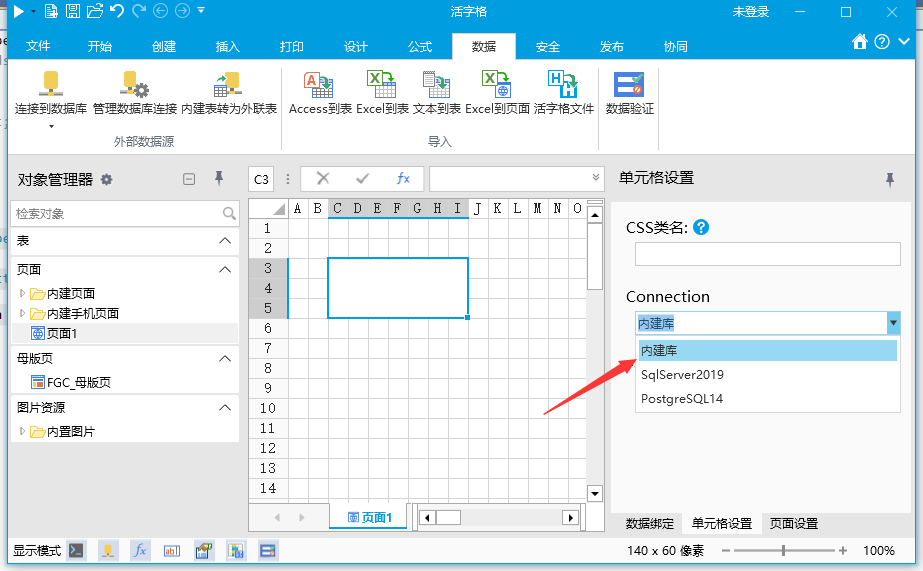Screen dimensions: 923x571
Task: Pin the 对象管理器 panel
Action: click(x=219, y=178)
